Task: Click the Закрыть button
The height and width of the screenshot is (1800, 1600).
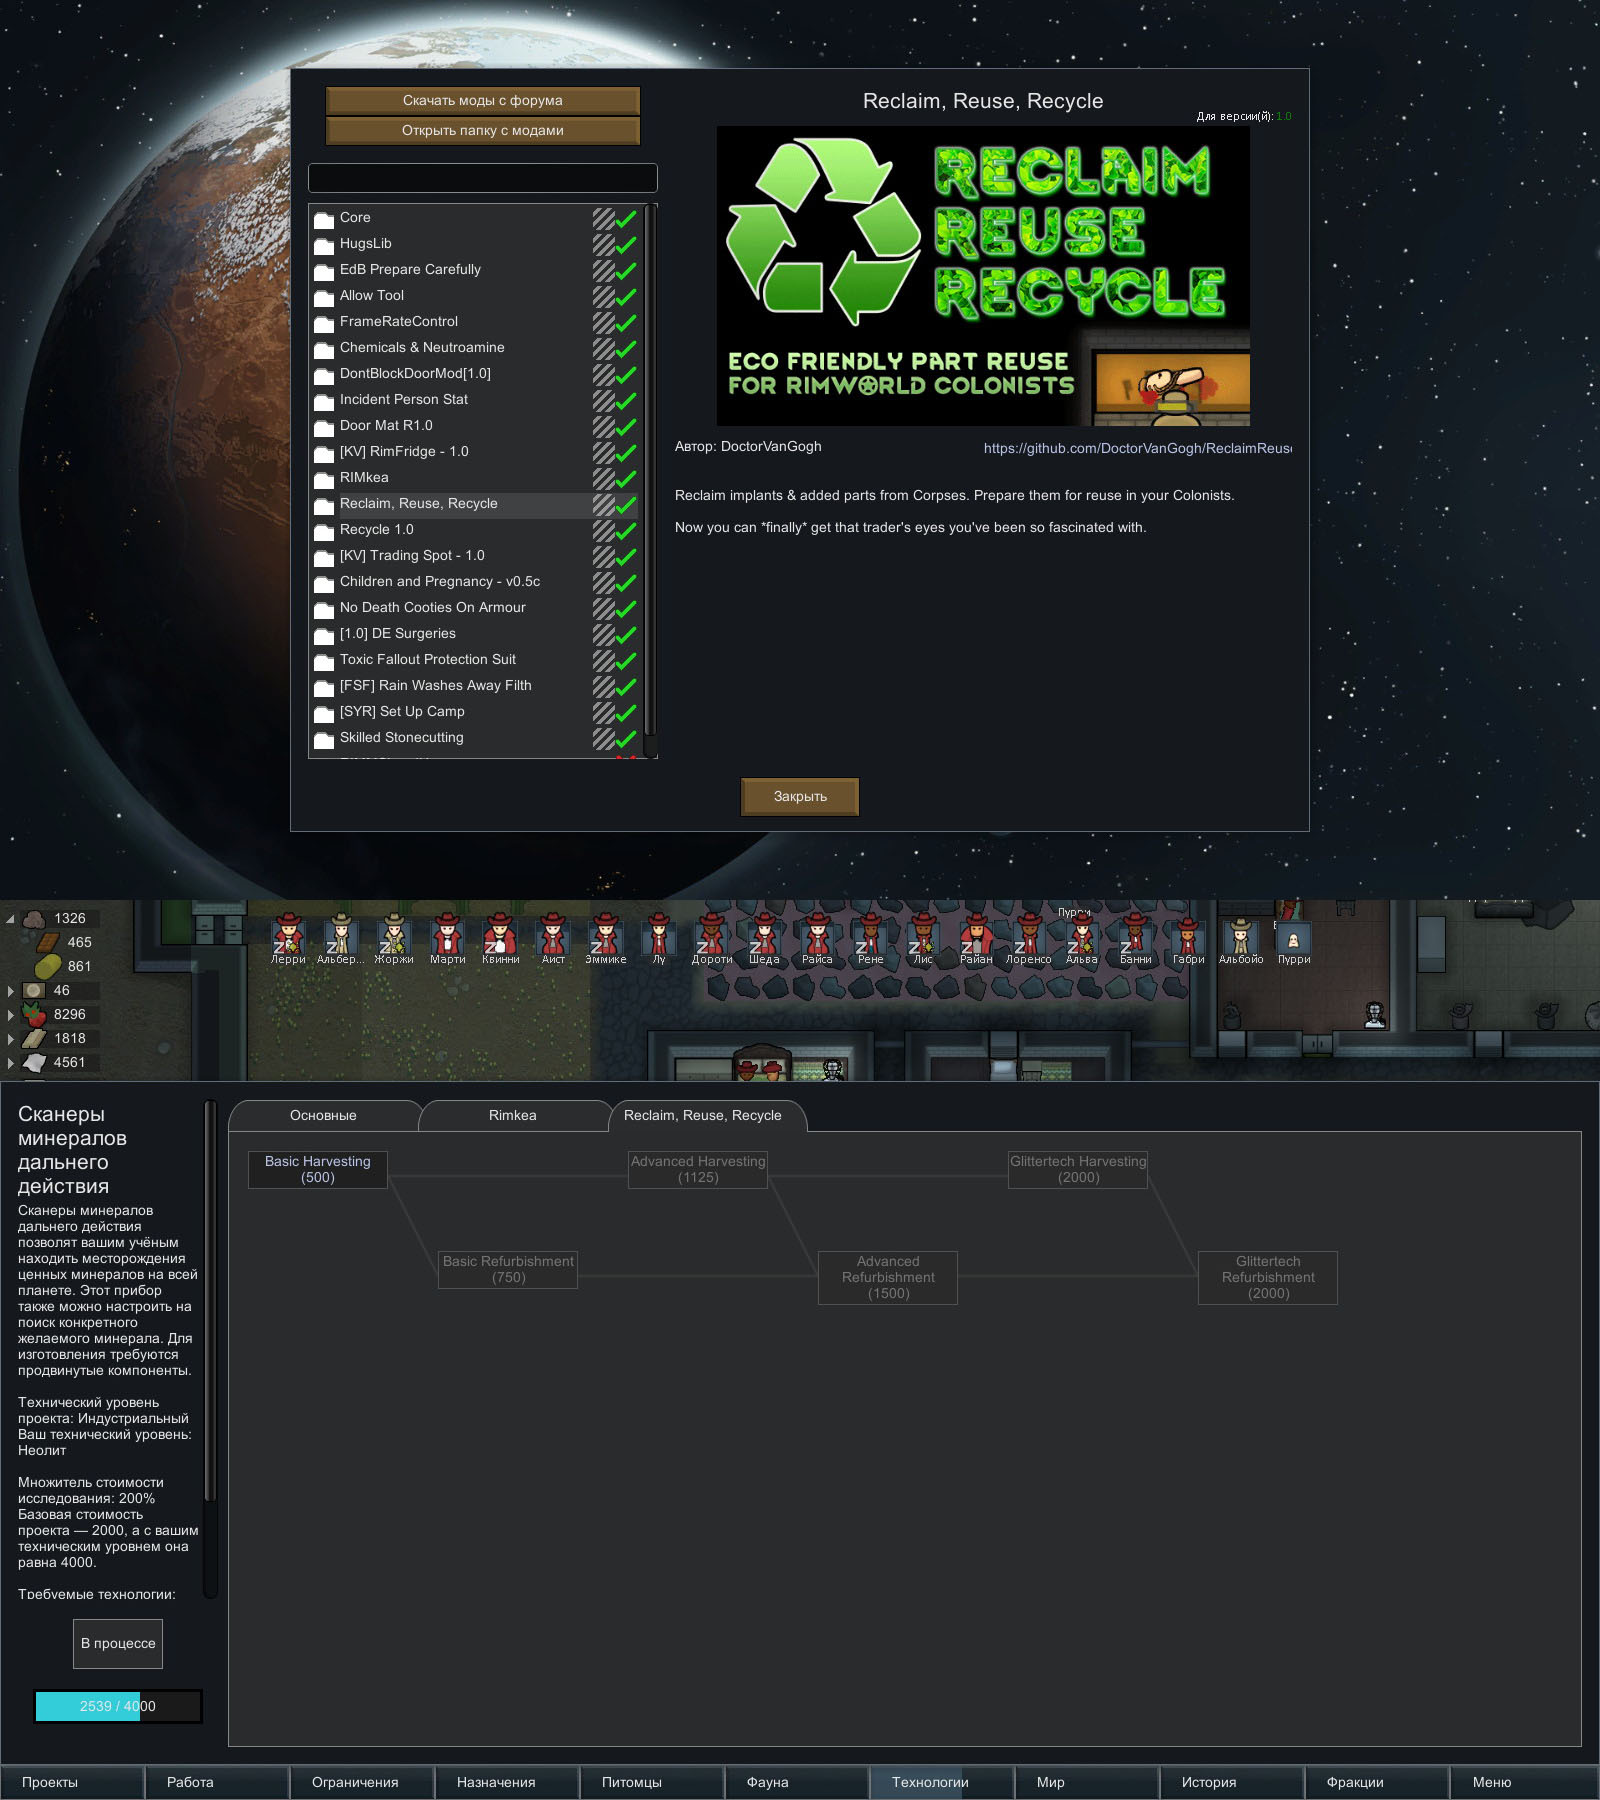Action: pos(800,797)
